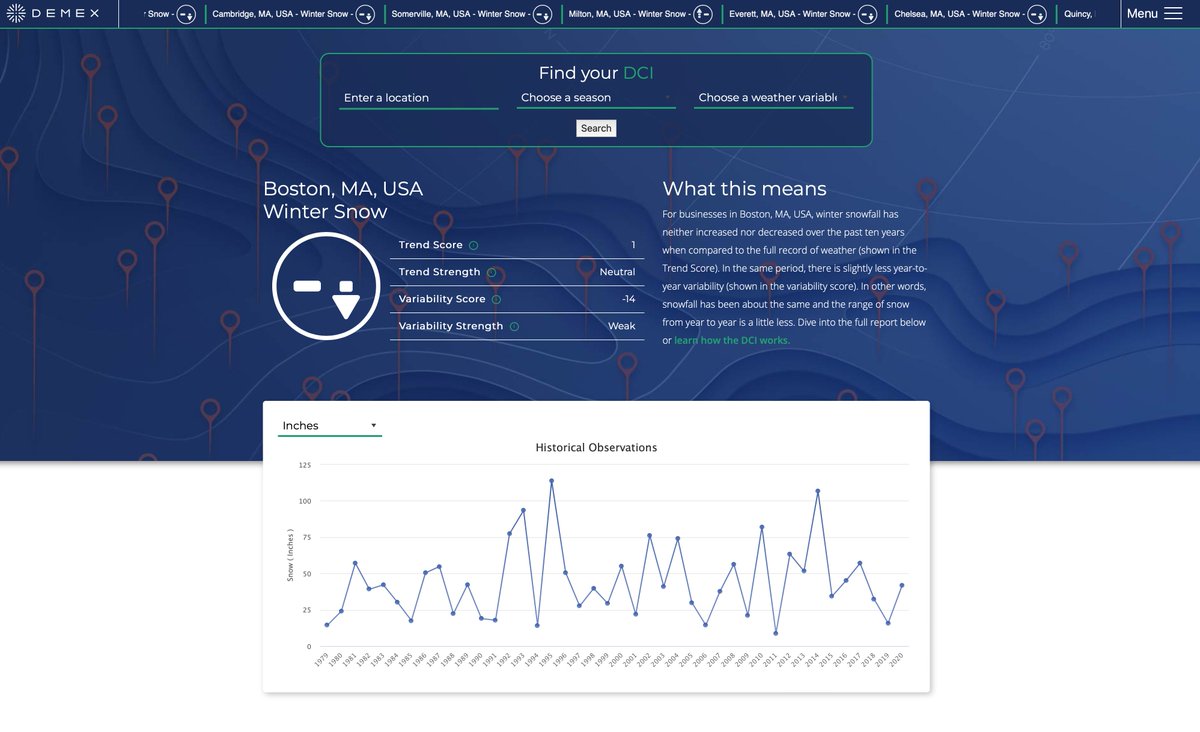Image resolution: width=1200 pixels, height=732 pixels.
Task: Click the Find your DCI heading
Action: coord(596,73)
